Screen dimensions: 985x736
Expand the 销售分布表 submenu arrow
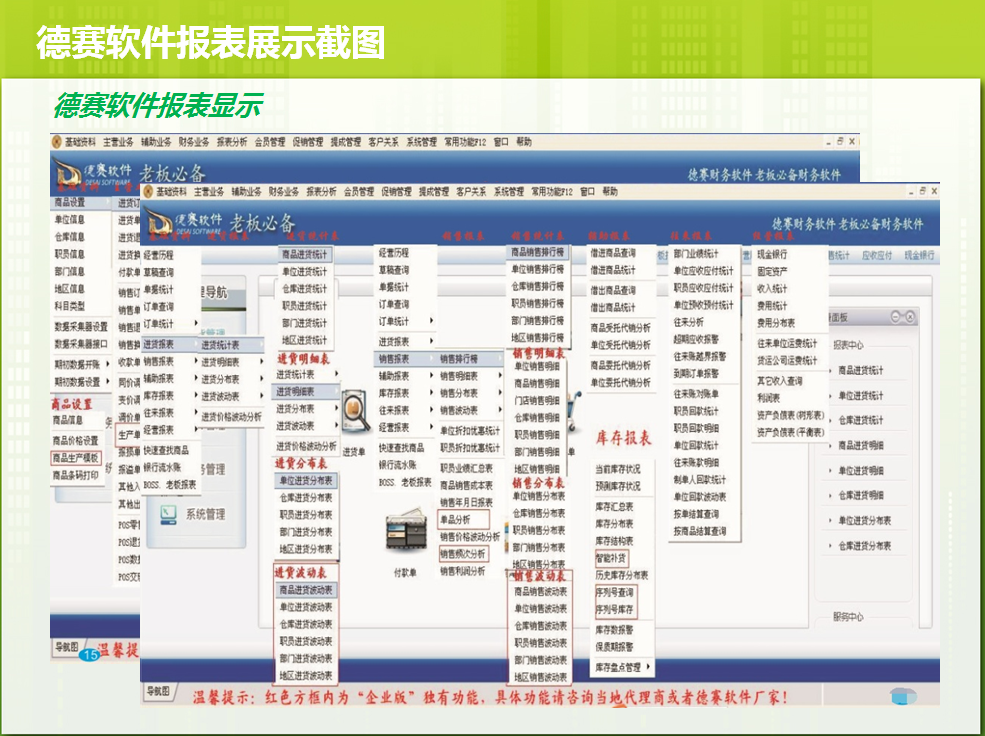pos(500,392)
